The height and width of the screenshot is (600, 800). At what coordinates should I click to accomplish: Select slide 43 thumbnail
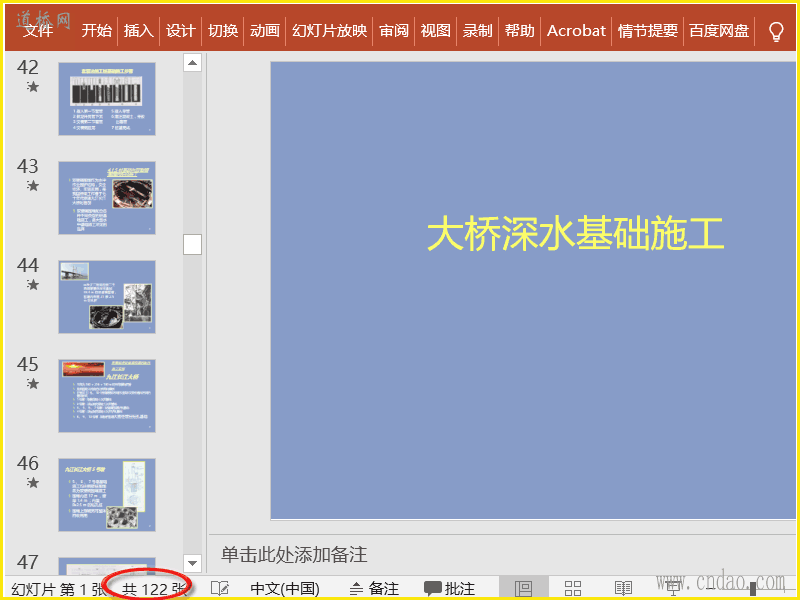click(107, 198)
